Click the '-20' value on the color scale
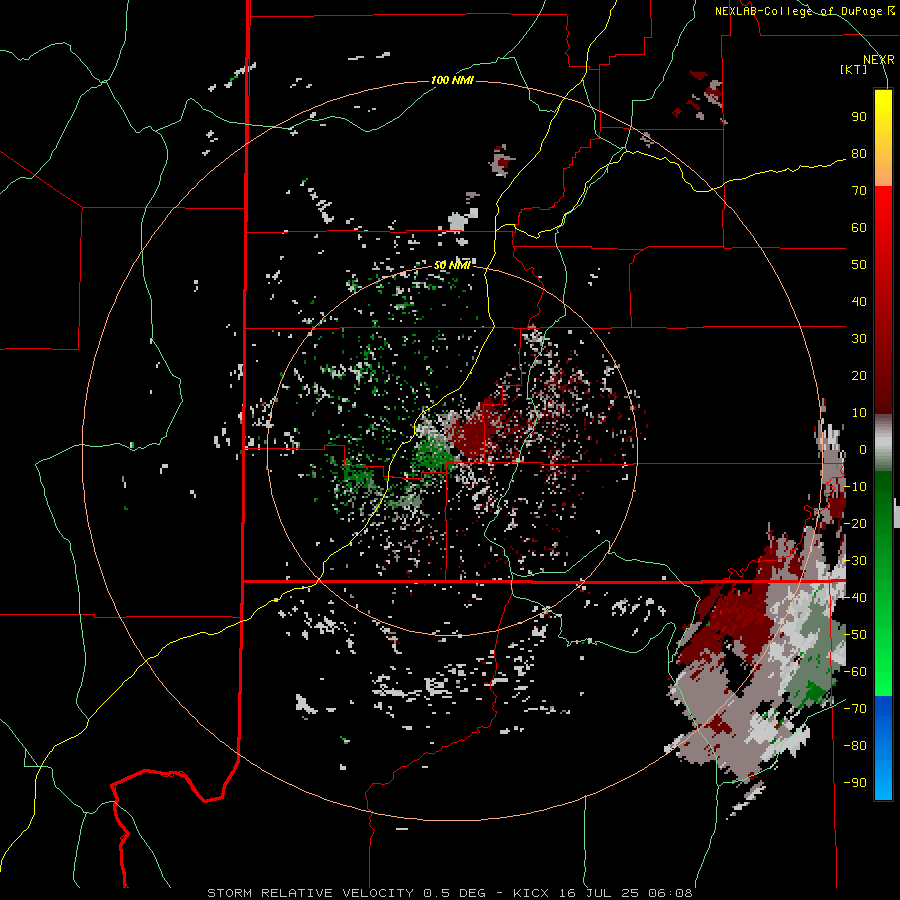Image resolution: width=900 pixels, height=900 pixels. click(855, 523)
